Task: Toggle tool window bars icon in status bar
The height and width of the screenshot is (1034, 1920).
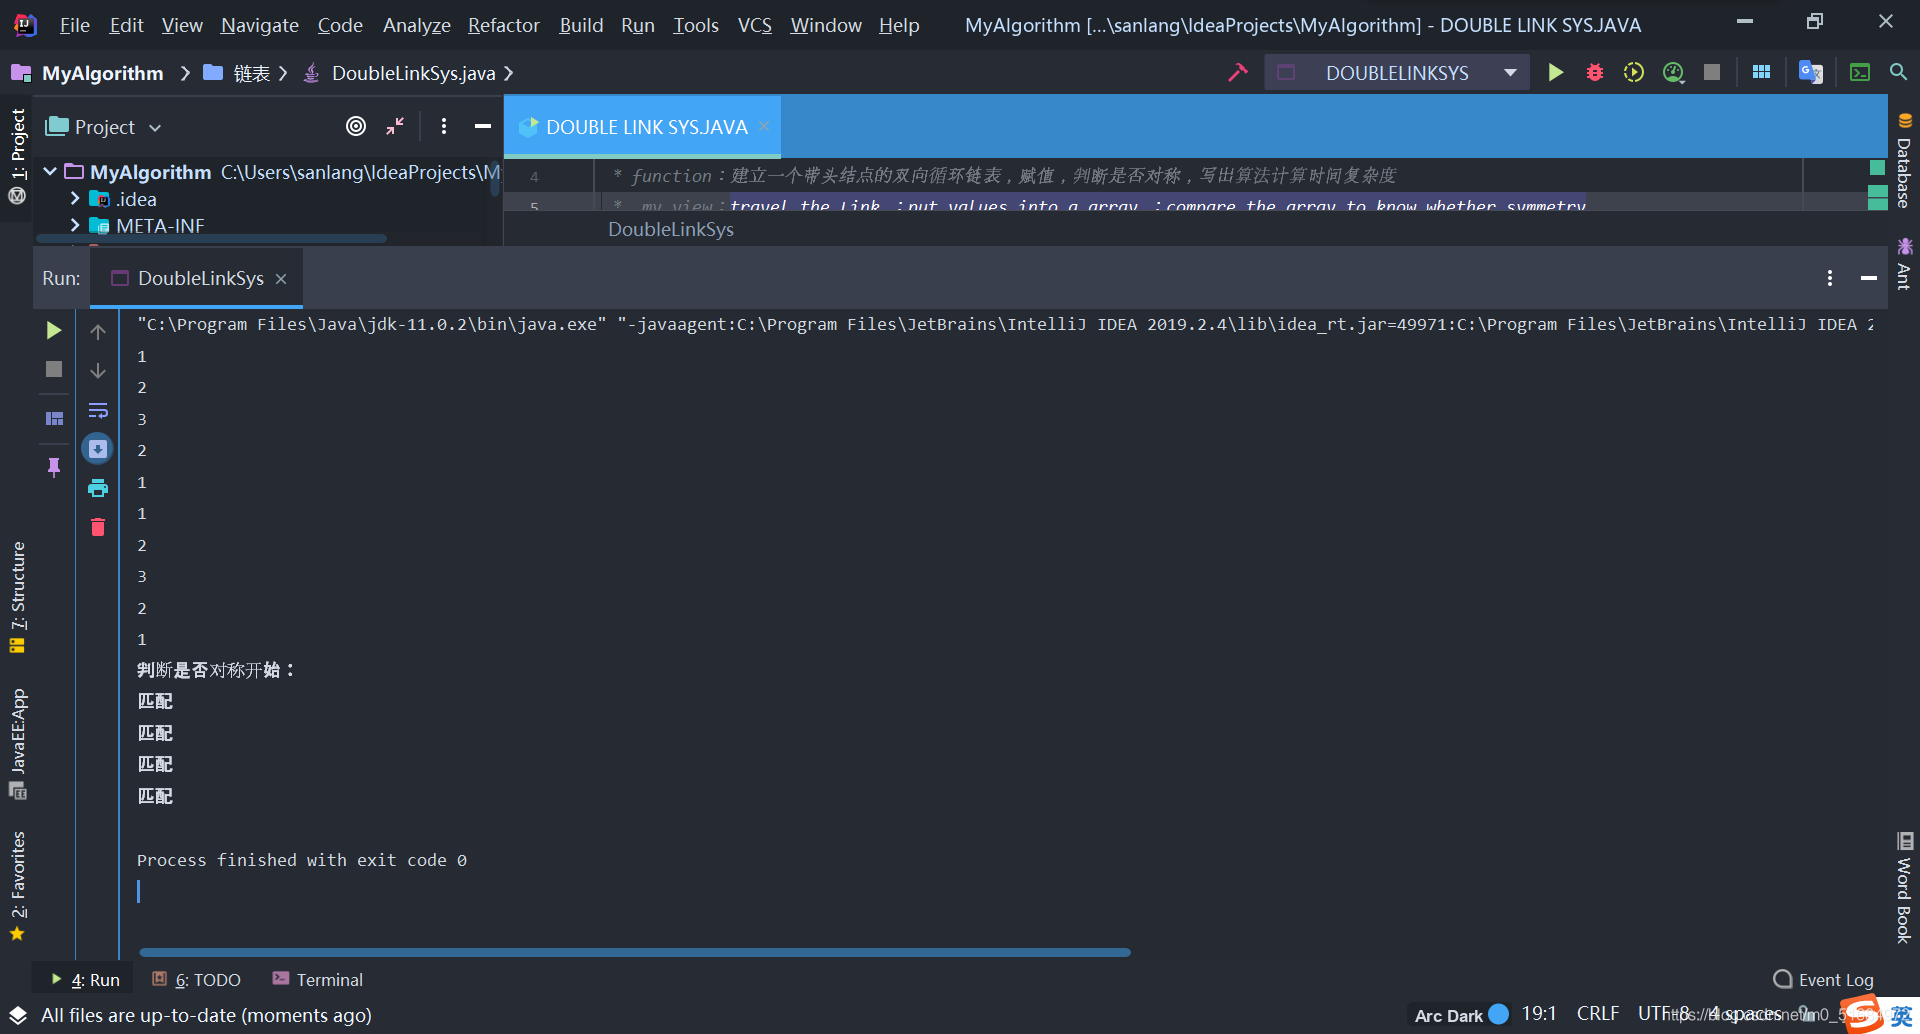Action: [x=17, y=1015]
